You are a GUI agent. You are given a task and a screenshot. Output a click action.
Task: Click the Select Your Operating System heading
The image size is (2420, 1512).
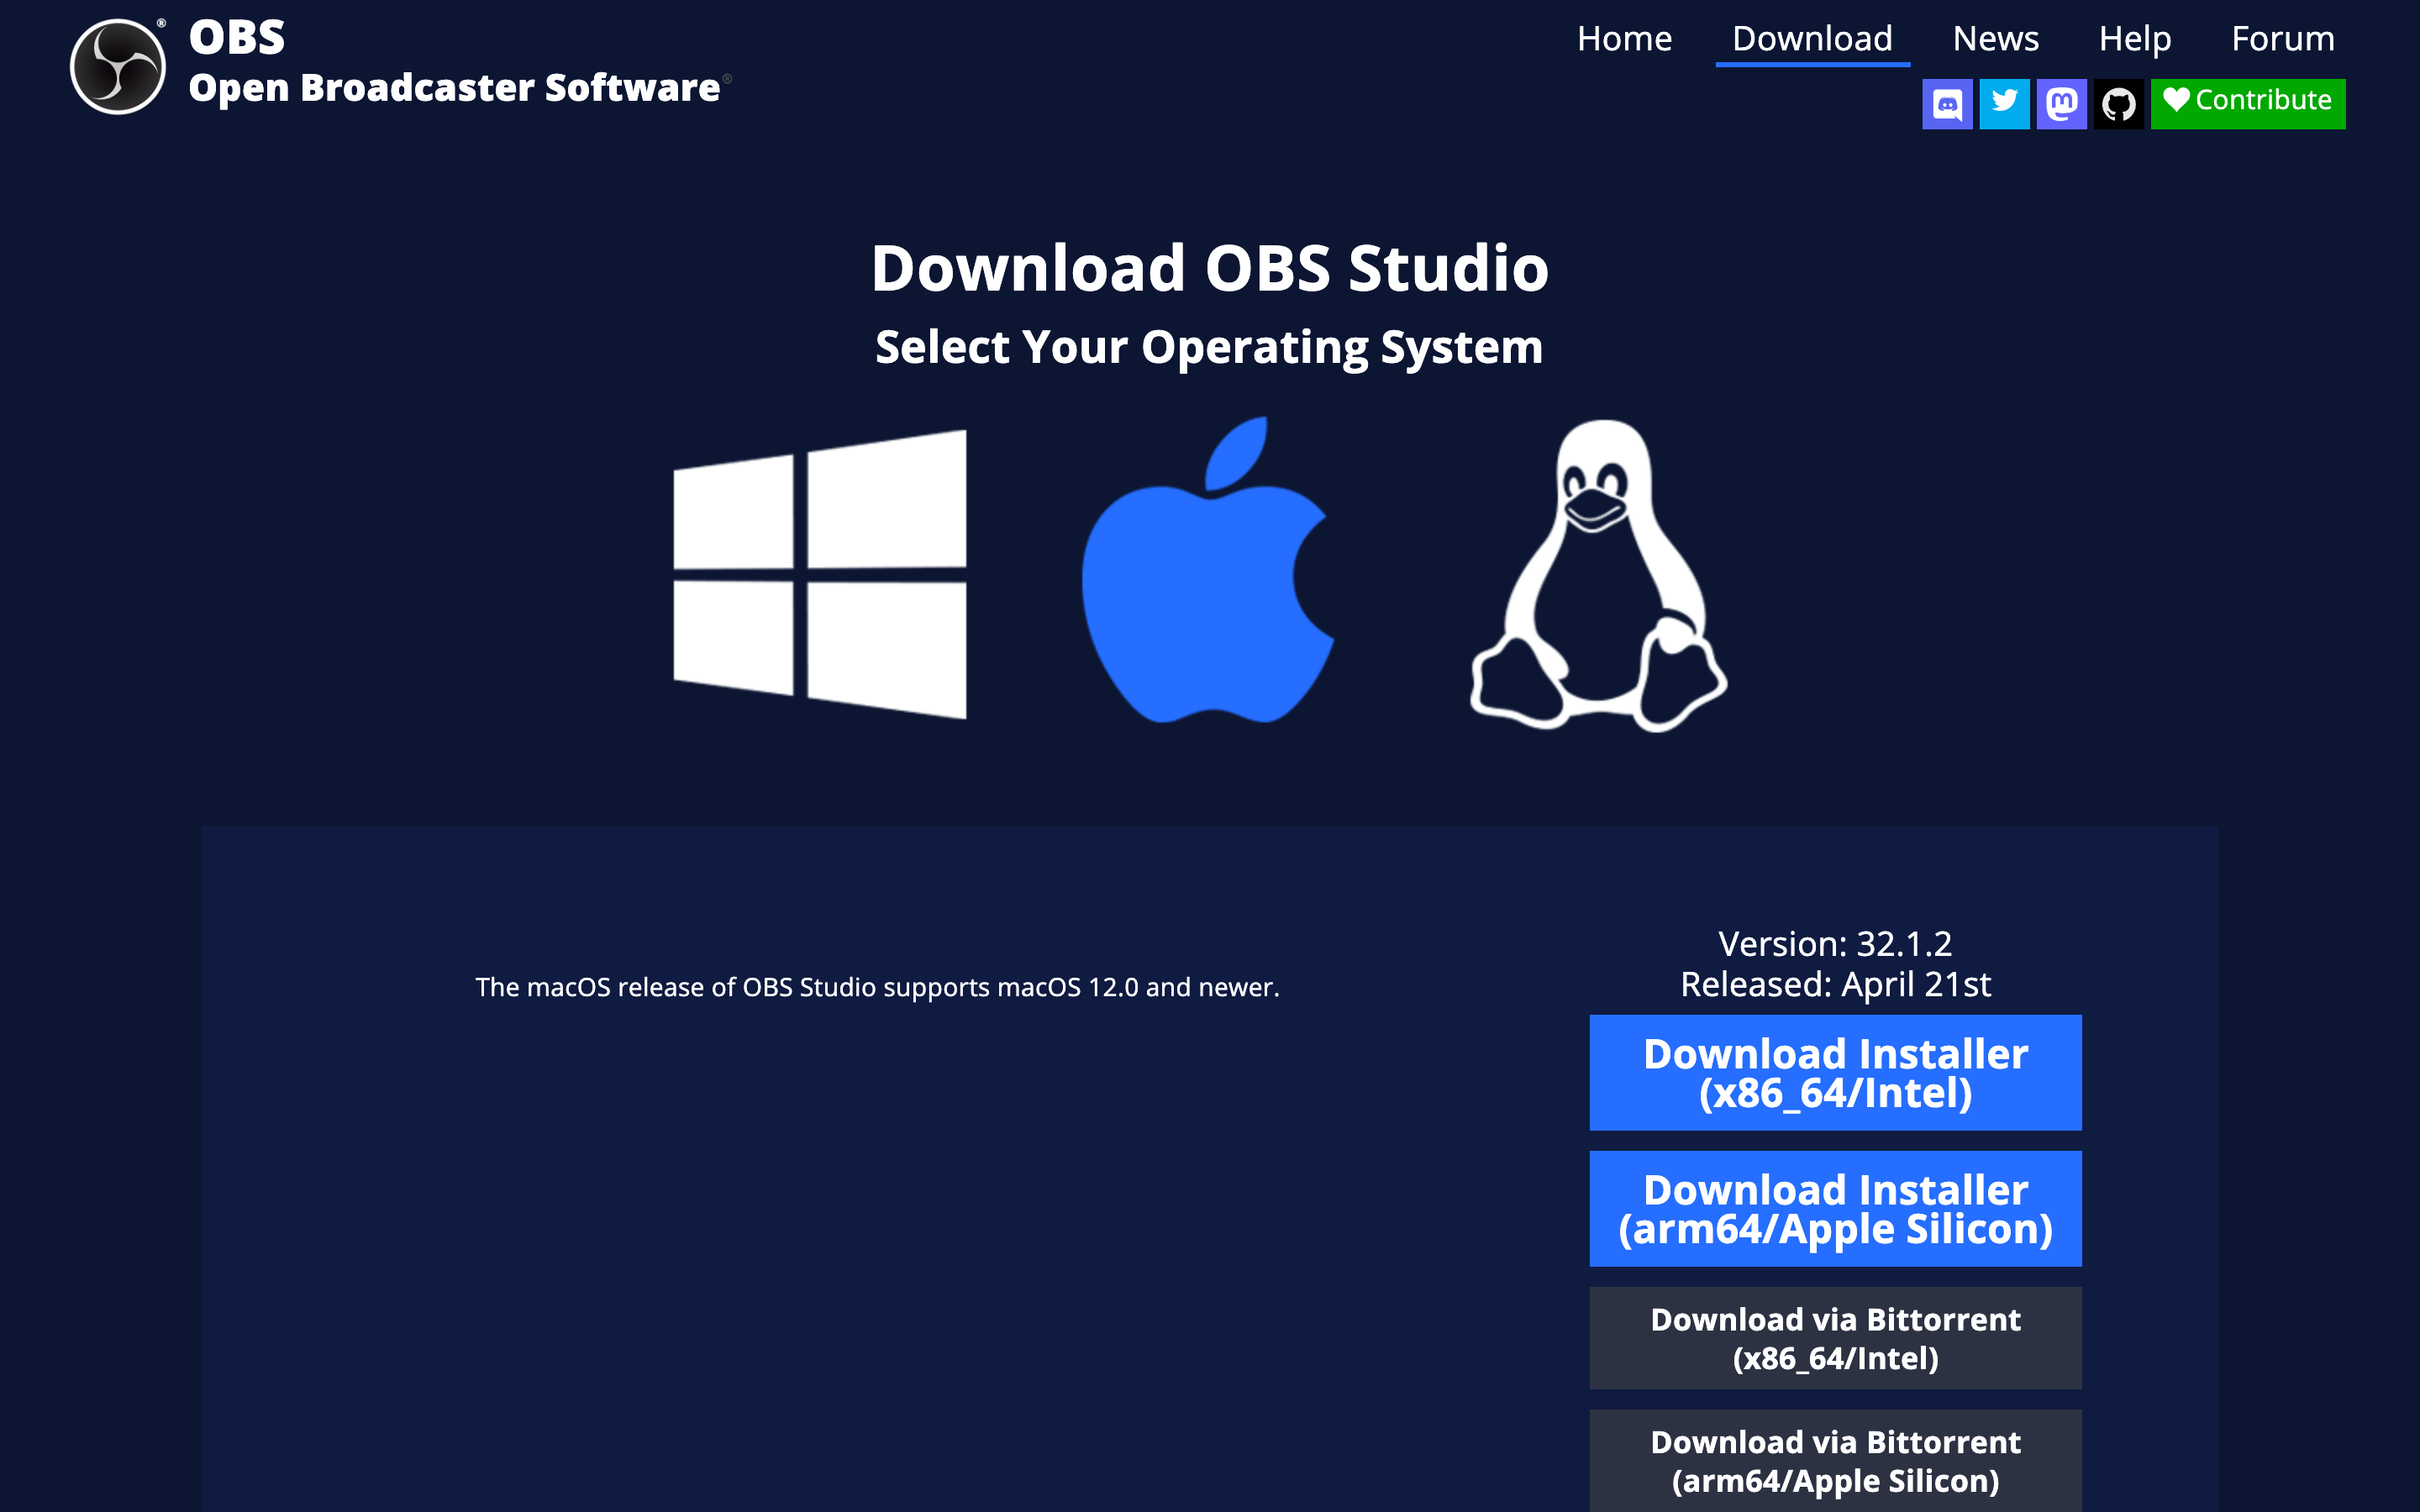click(1209, 347)
